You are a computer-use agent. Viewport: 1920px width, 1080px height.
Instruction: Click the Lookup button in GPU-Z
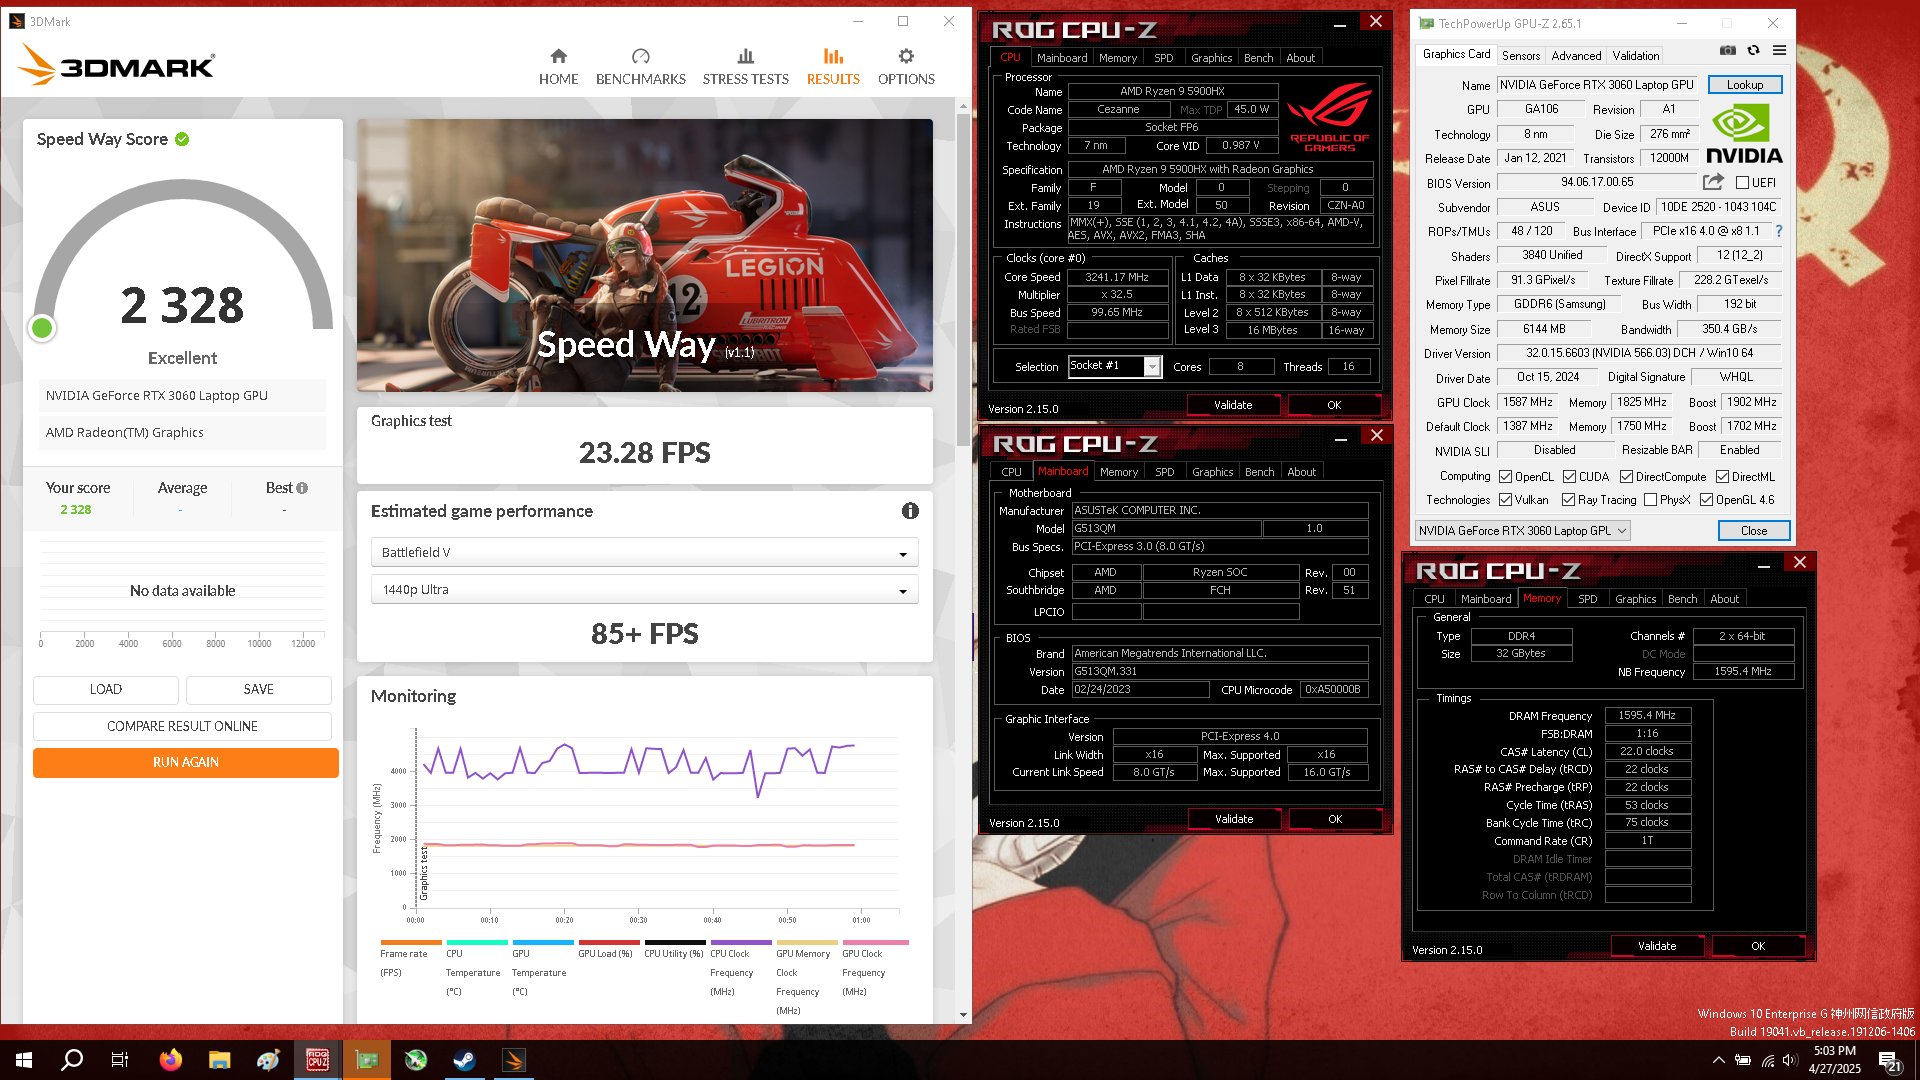(x=1744, y=85)
